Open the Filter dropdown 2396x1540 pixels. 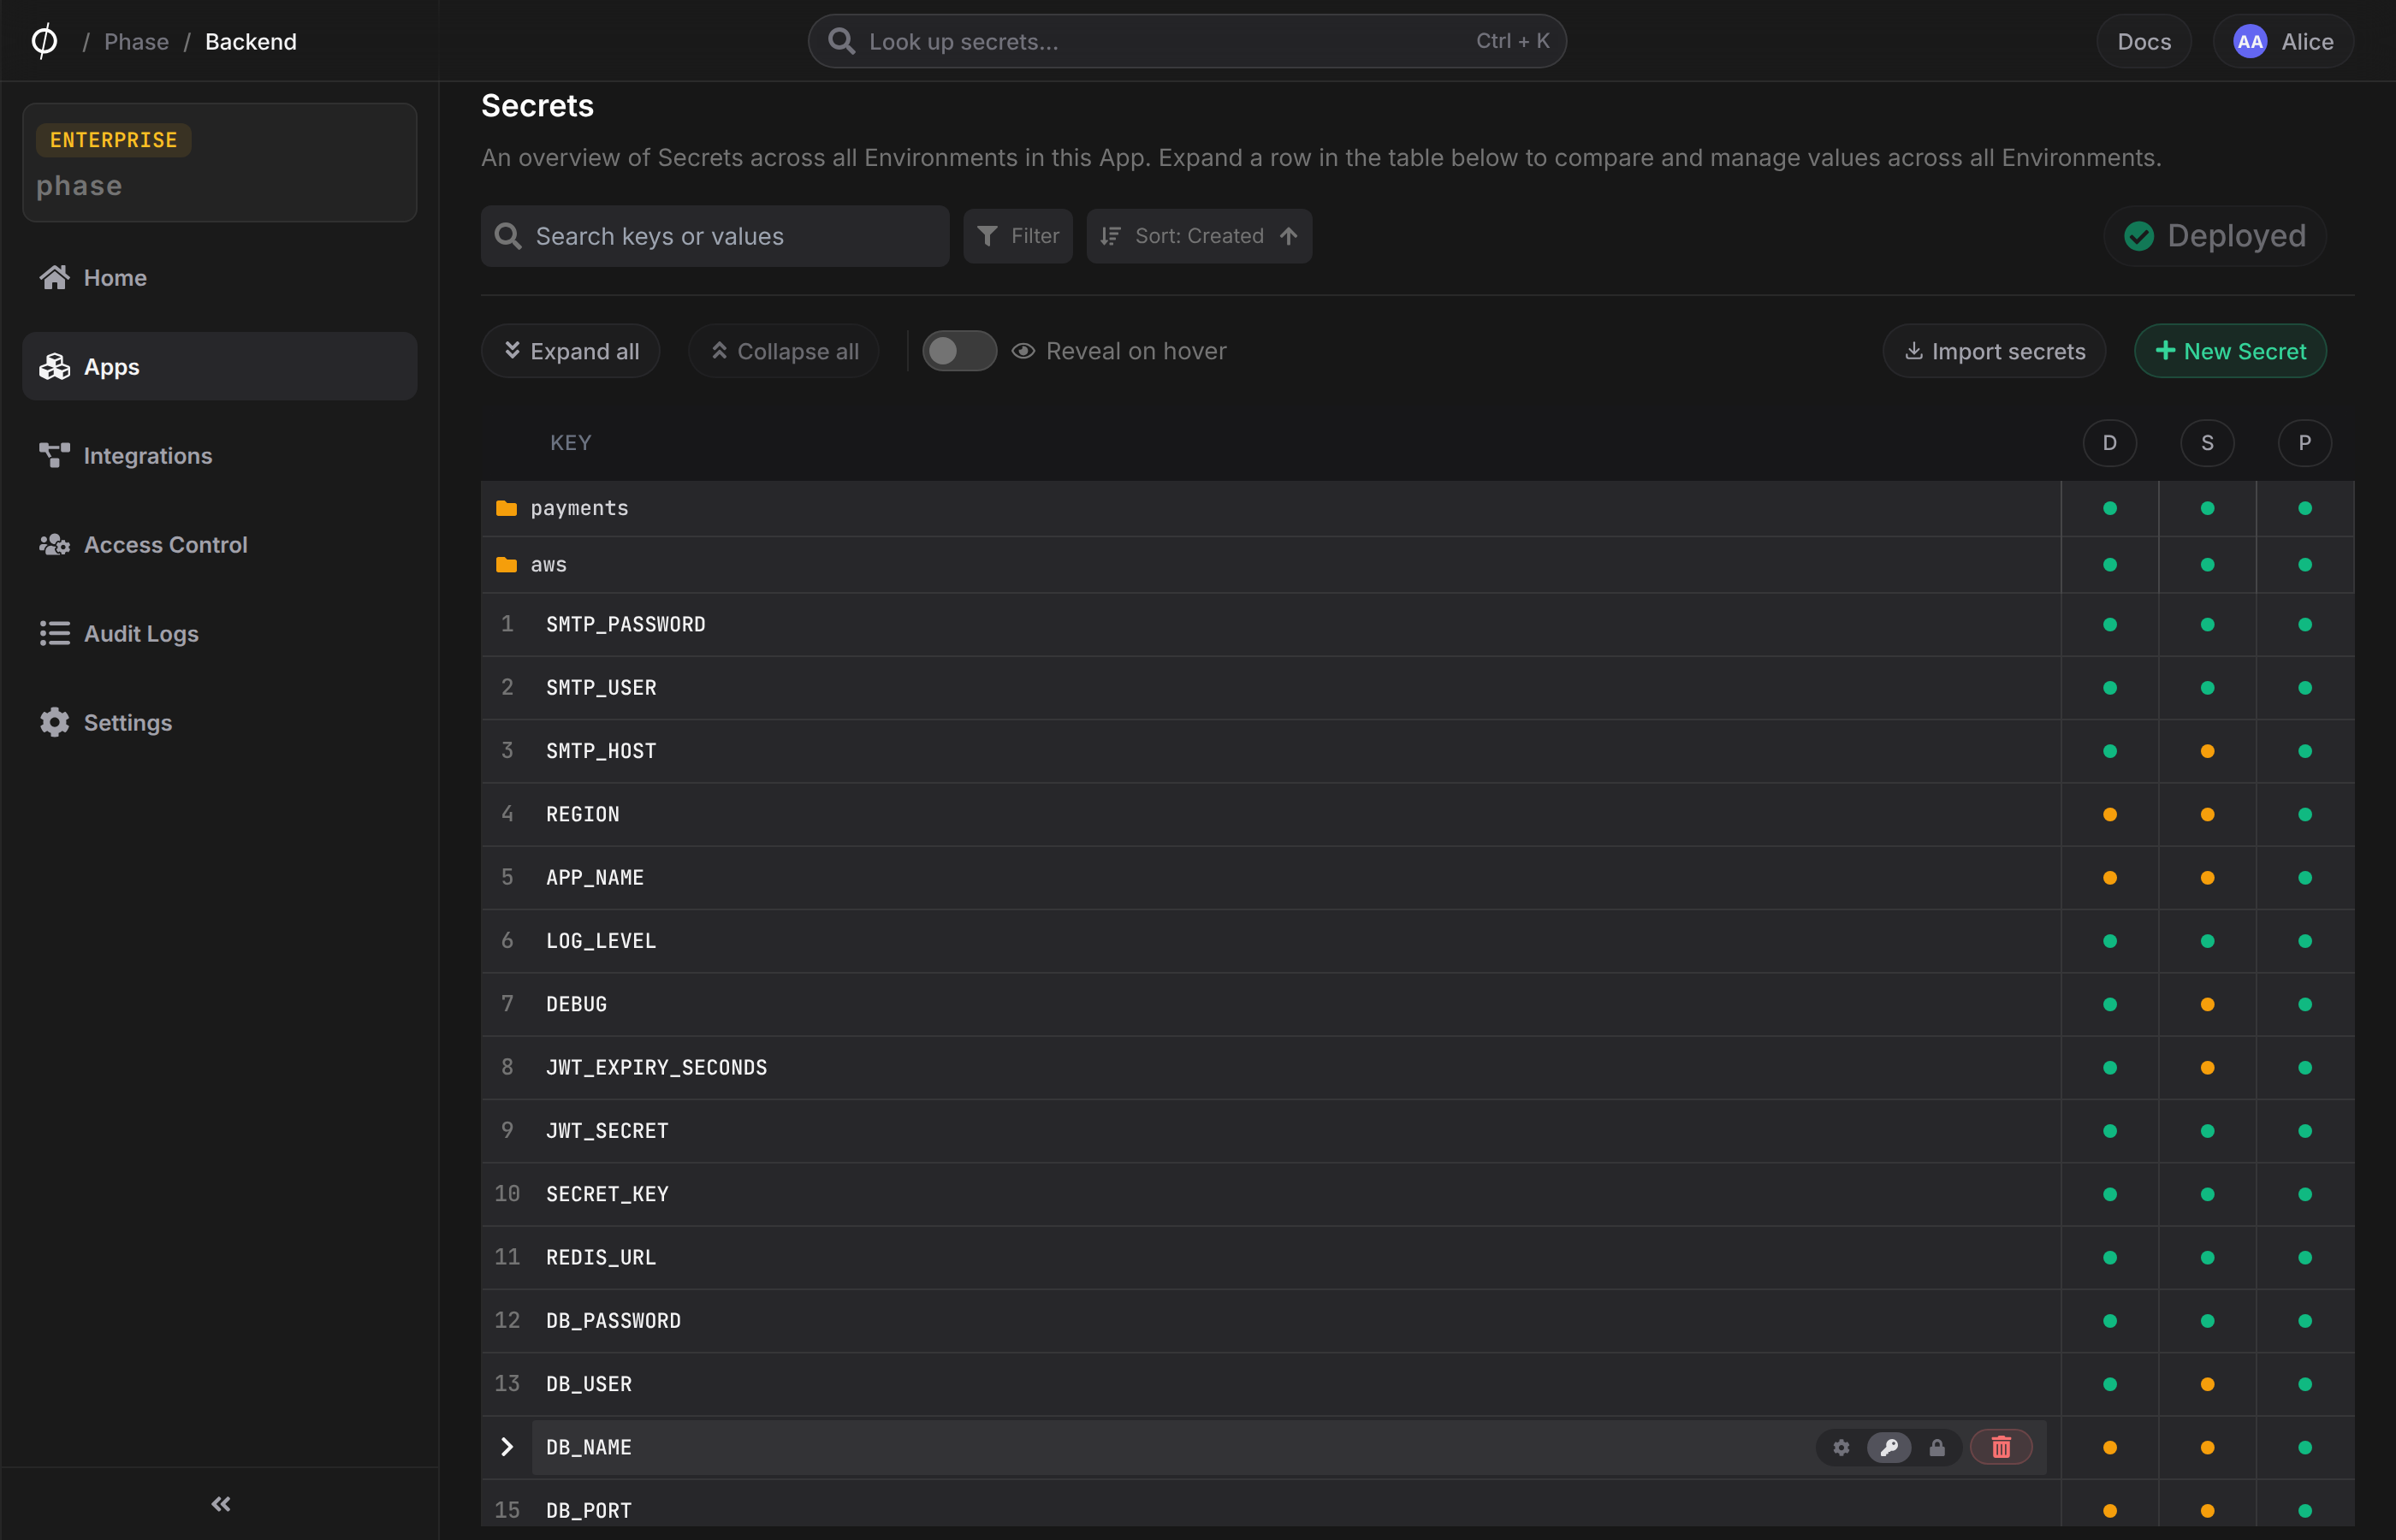(x=1018, y=236)
